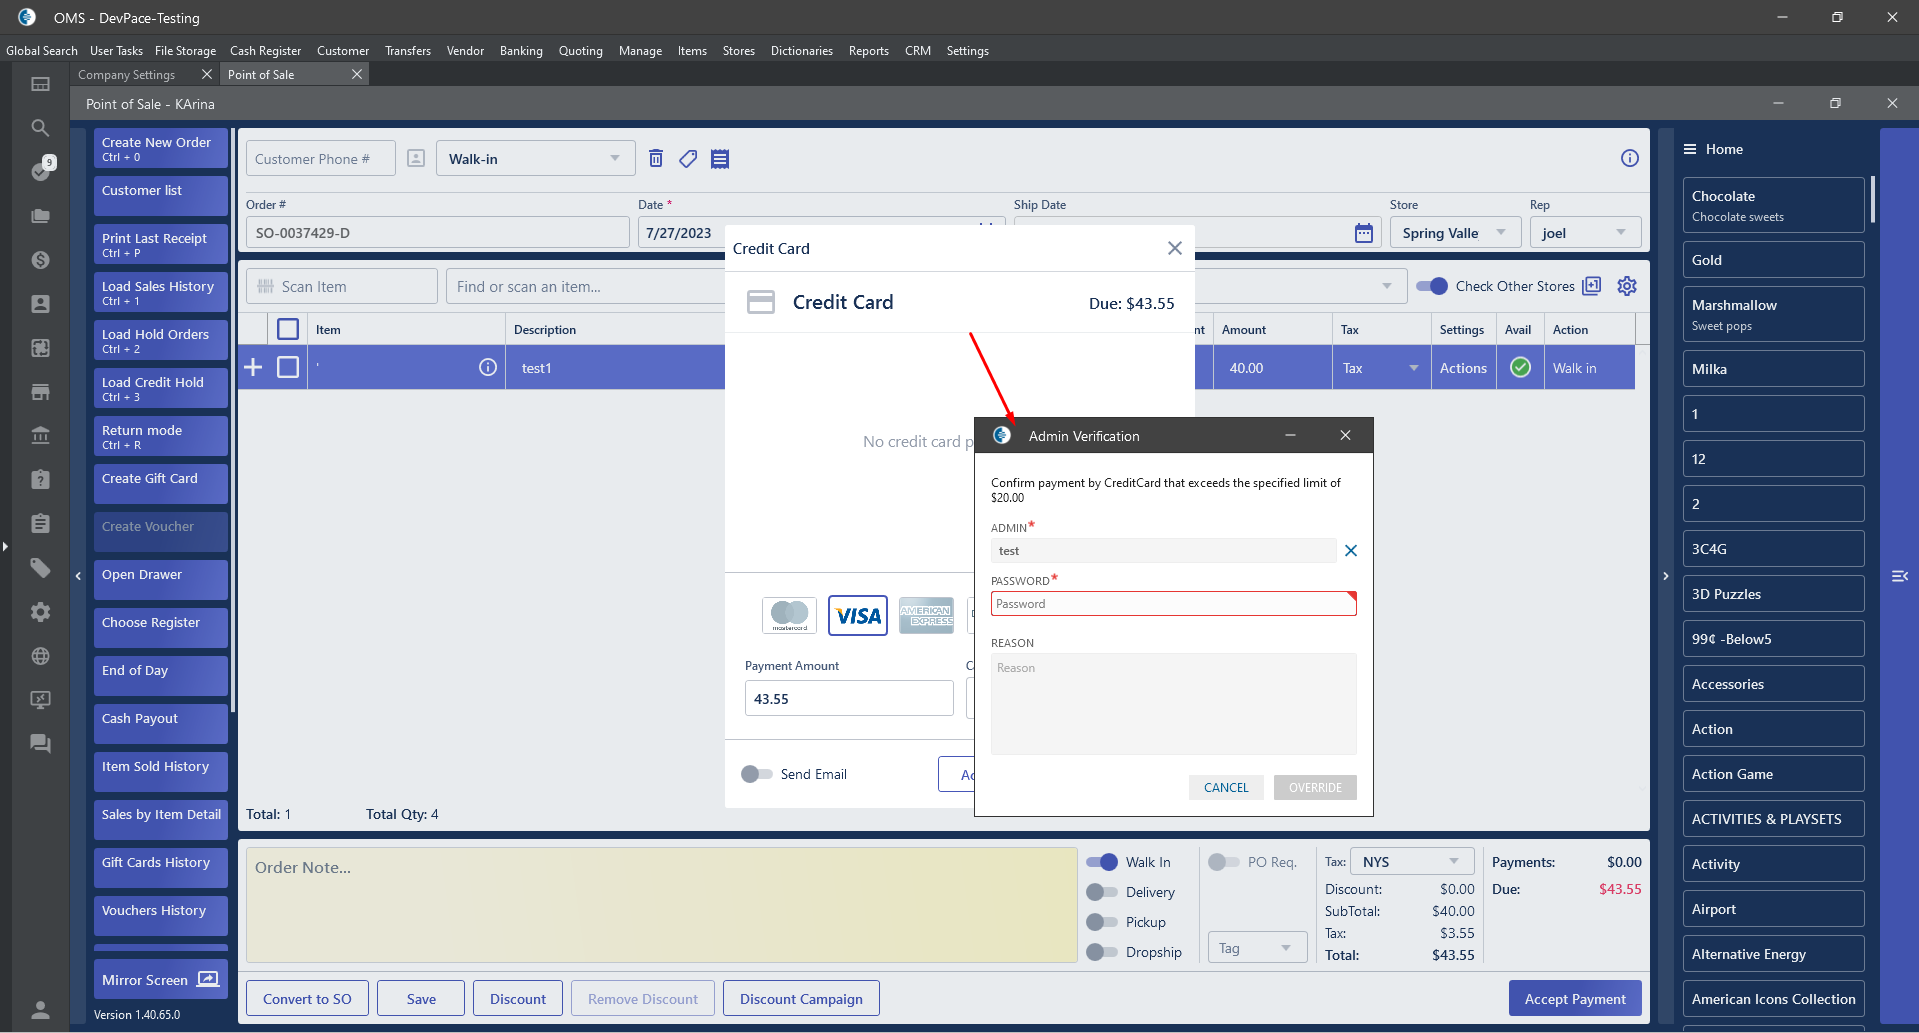Open the Cash Register menu
The height and width of the screenshot is (1033, 1919).
point(265,51)
